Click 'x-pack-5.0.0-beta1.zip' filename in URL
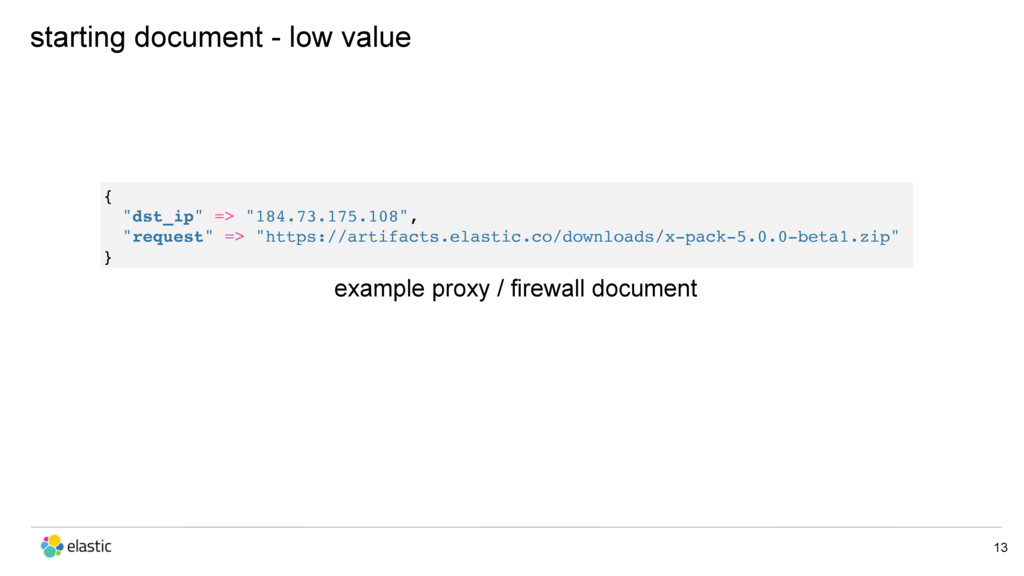The width and height of the screenshot is (1024, 576). point(777,236)
